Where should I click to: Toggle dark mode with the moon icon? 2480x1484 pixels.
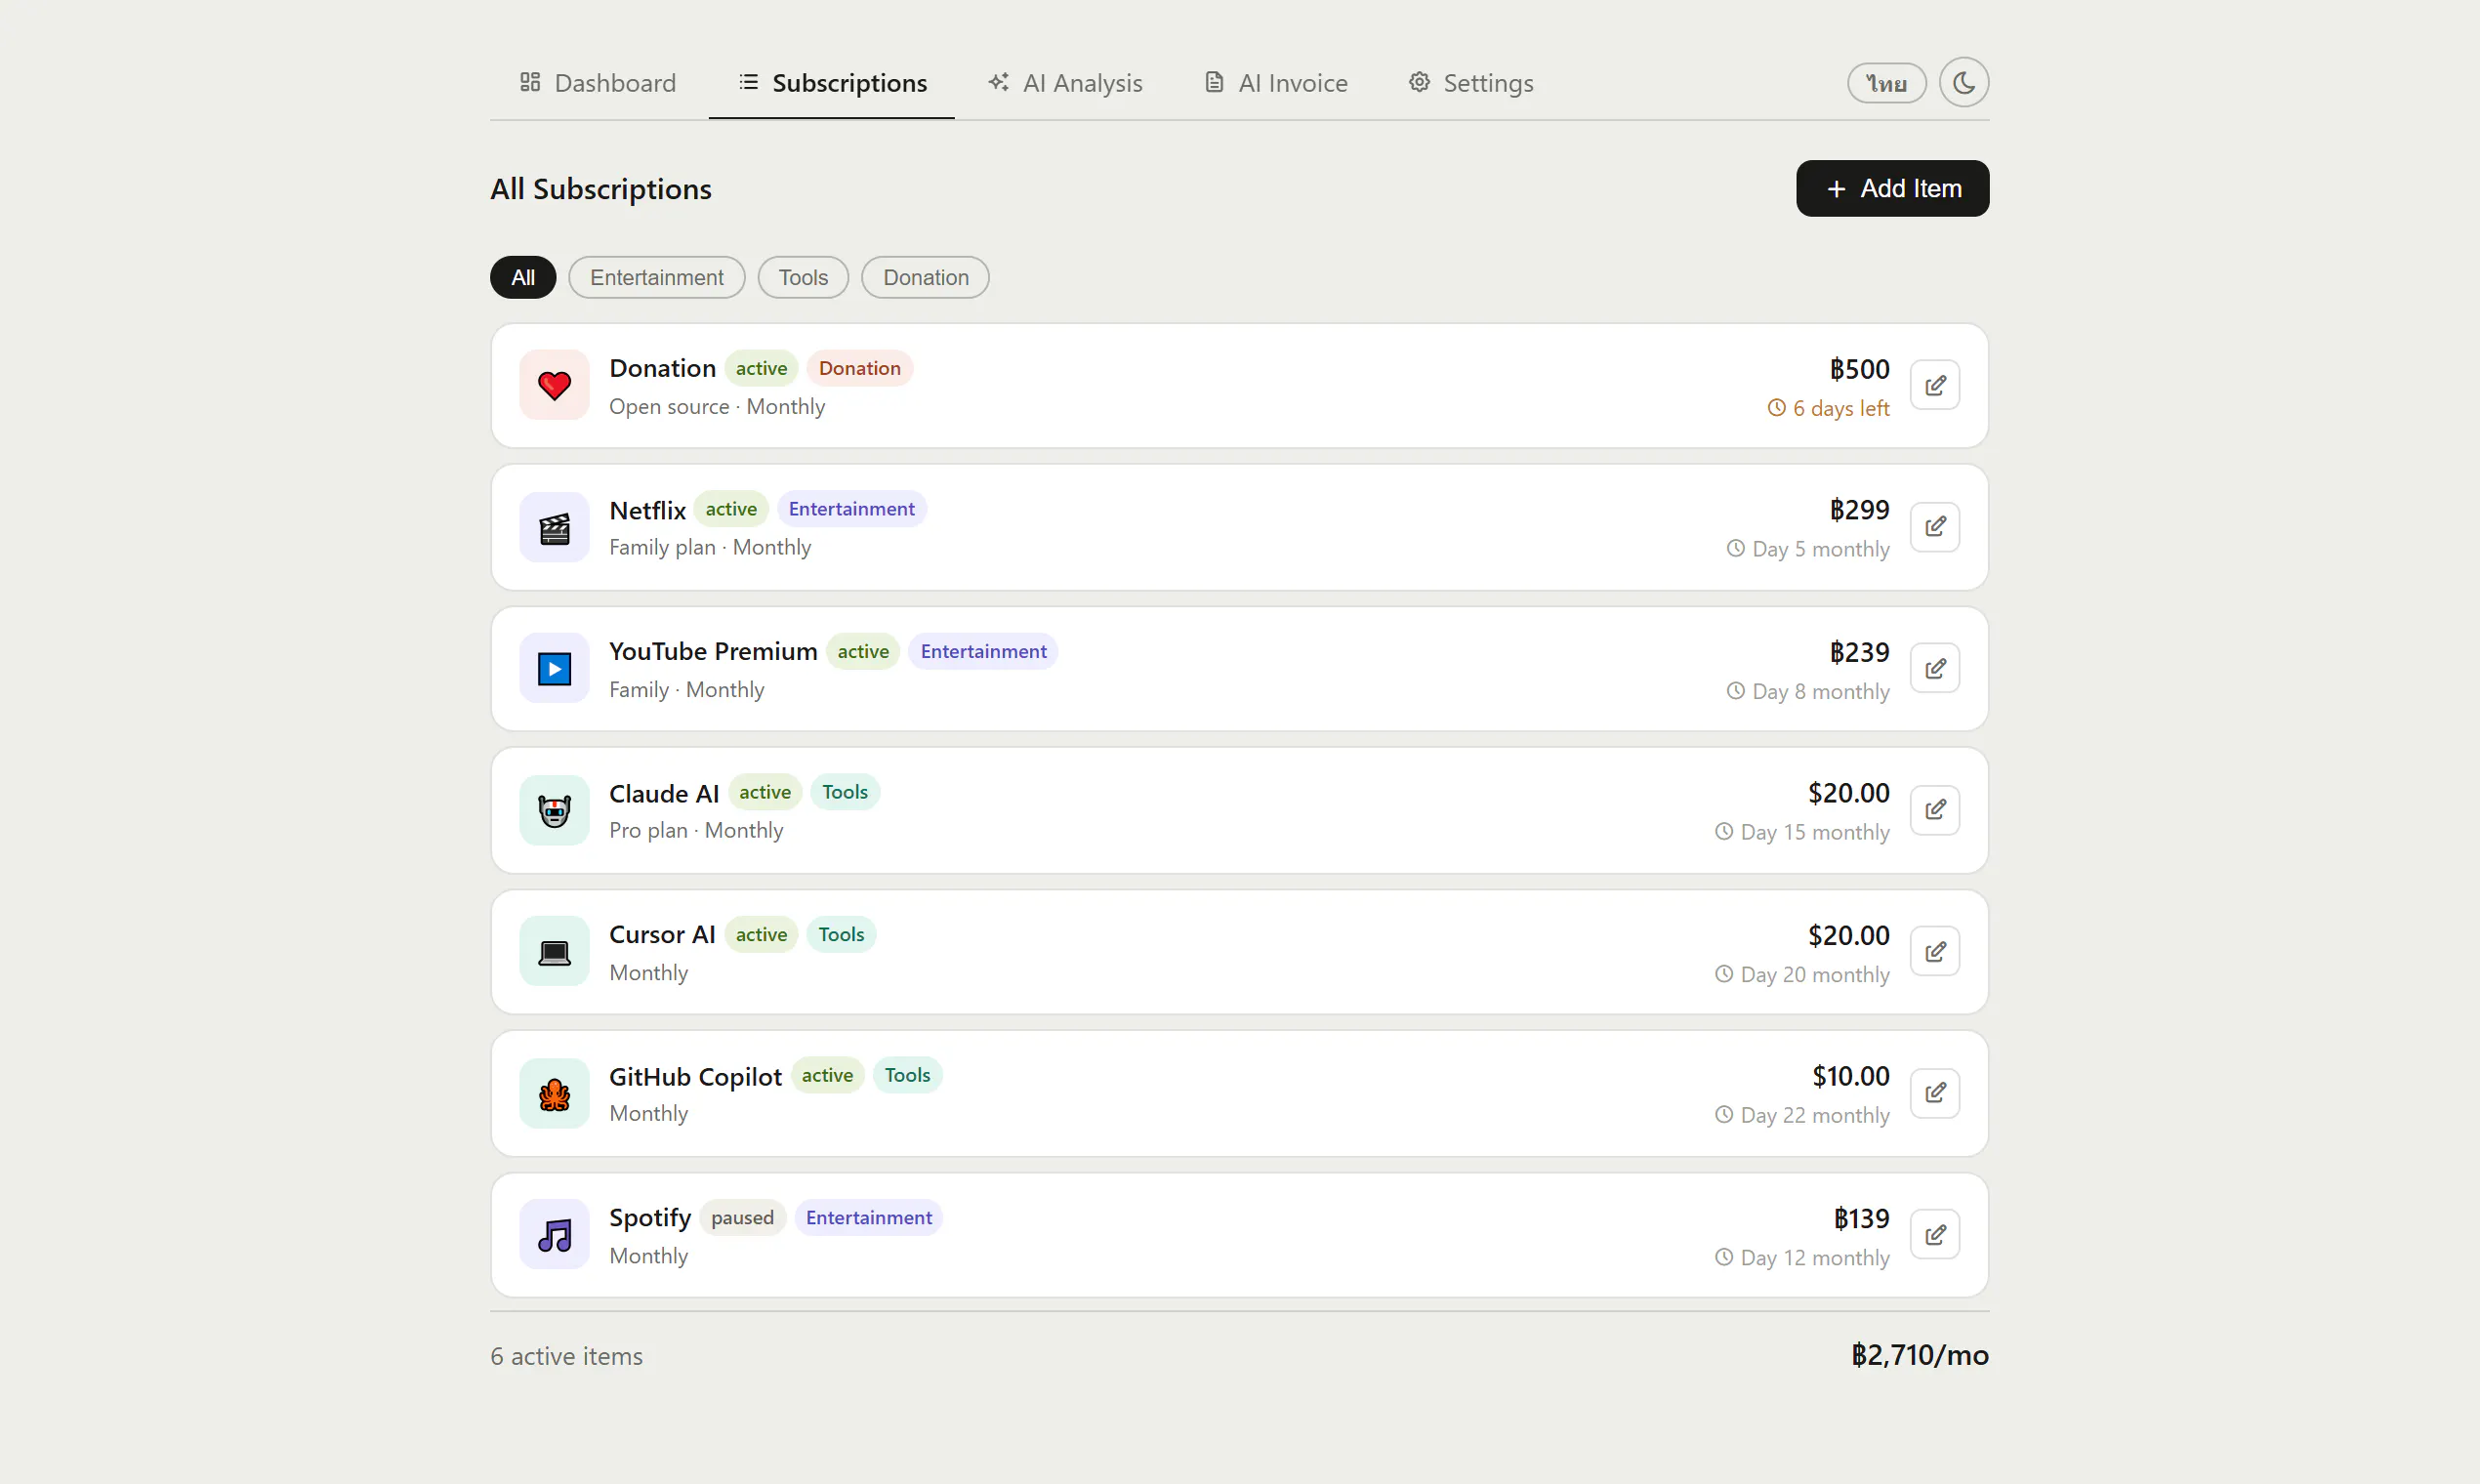click(x=1963, y=82)
